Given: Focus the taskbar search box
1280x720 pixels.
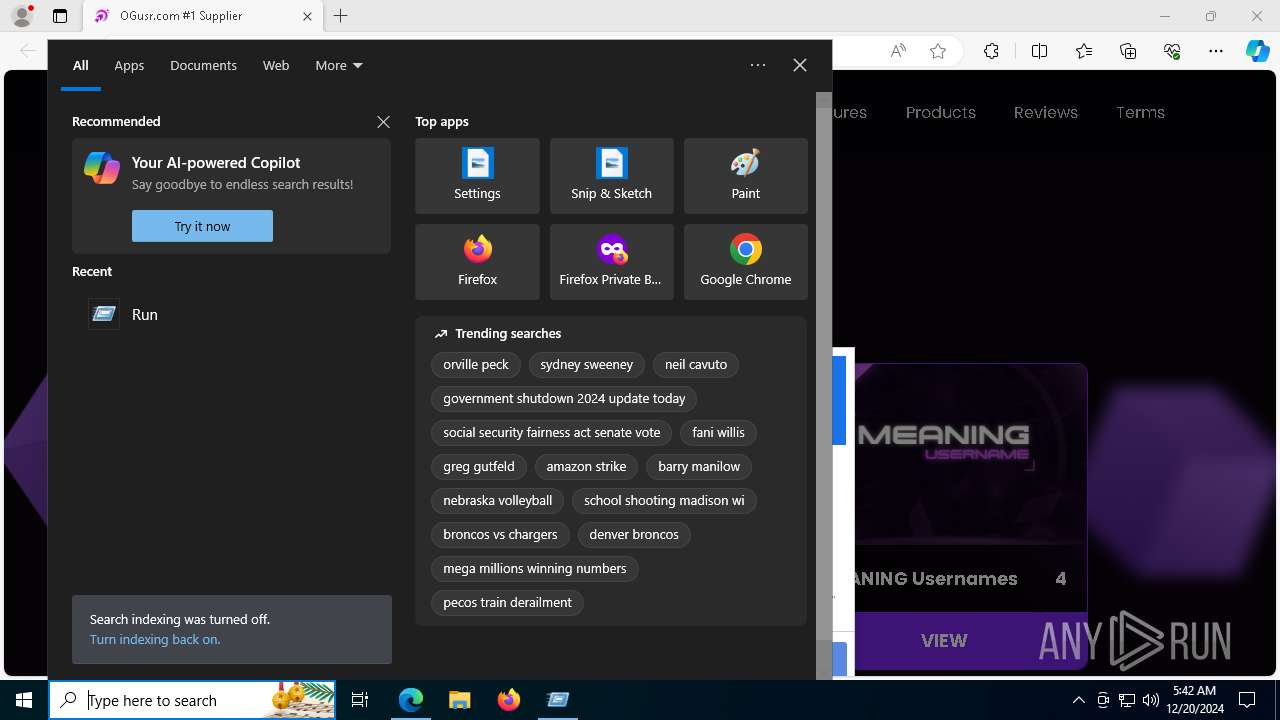Looking at the screenshot, I should click(192, 700).
